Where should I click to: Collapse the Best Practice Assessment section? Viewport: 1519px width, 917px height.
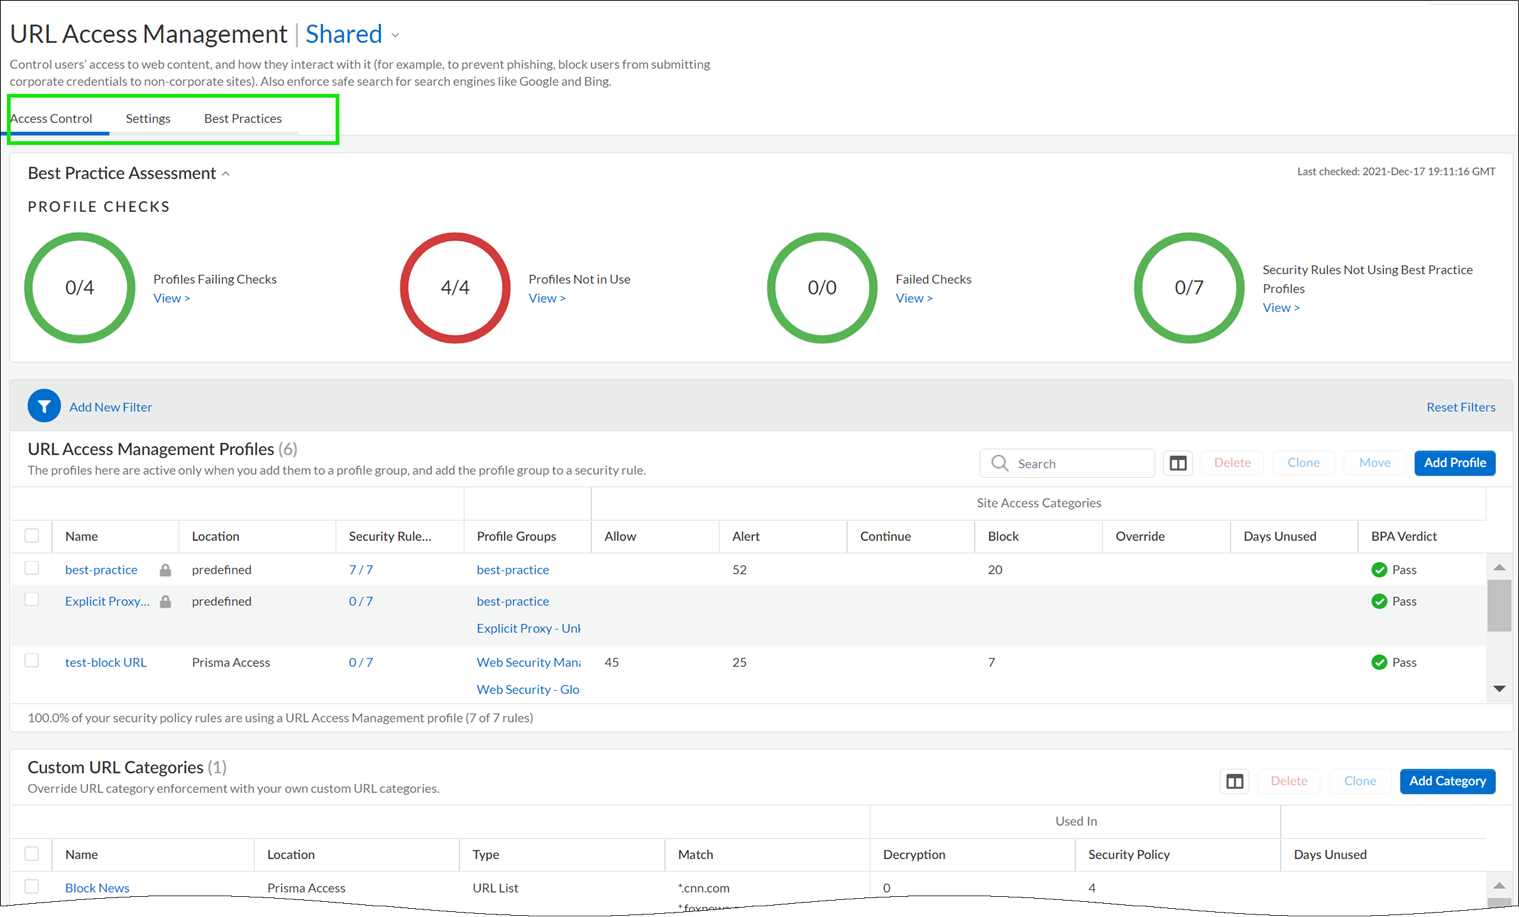pos(226,174)
